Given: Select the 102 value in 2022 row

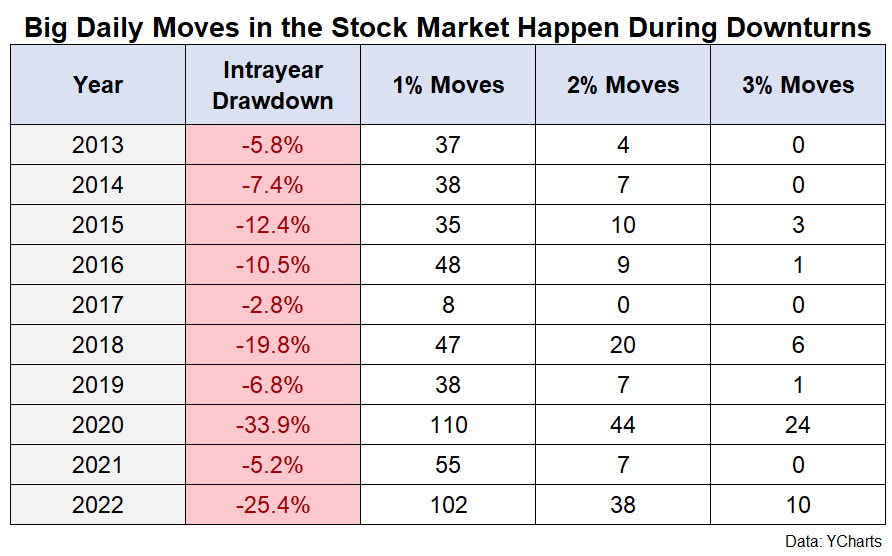Looking at the screenshot, I should [x=448, y=505].
